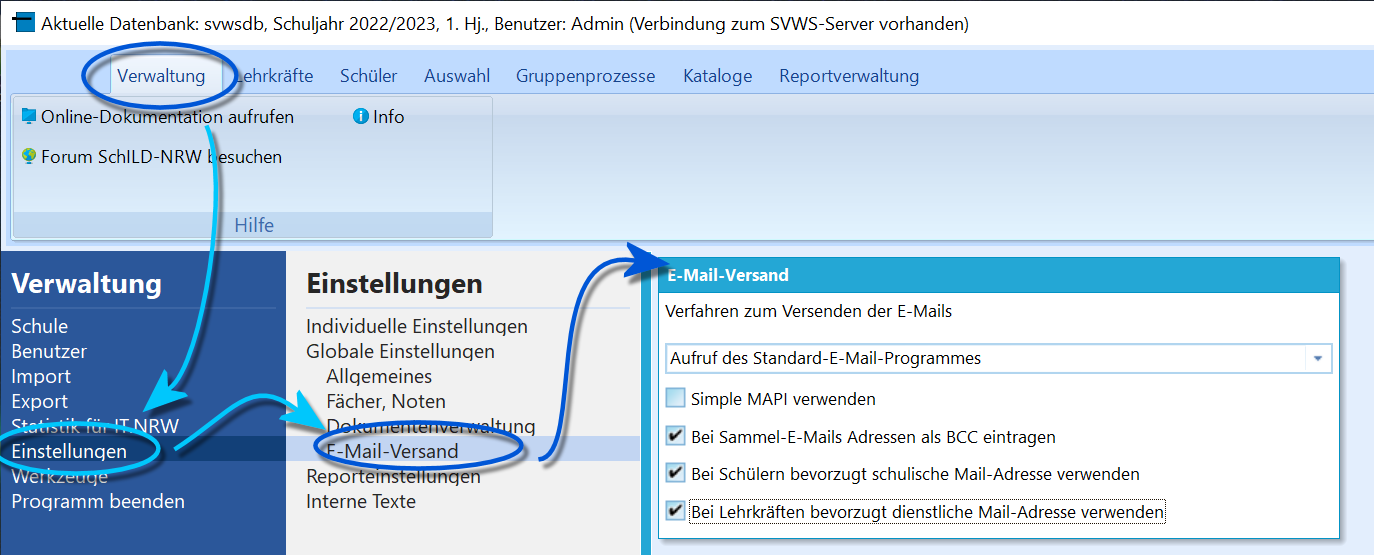Screen dimensions: 1374x555
Task: Open Interne Texte
Action: [x=361, y=501]
